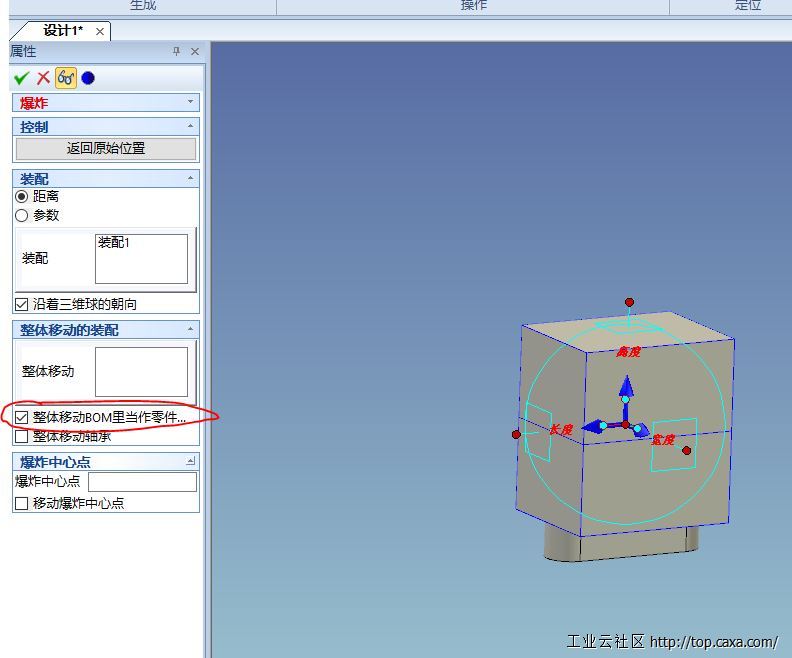
Task: Toggle the glasses preview icon
Action: coord(66,78)
